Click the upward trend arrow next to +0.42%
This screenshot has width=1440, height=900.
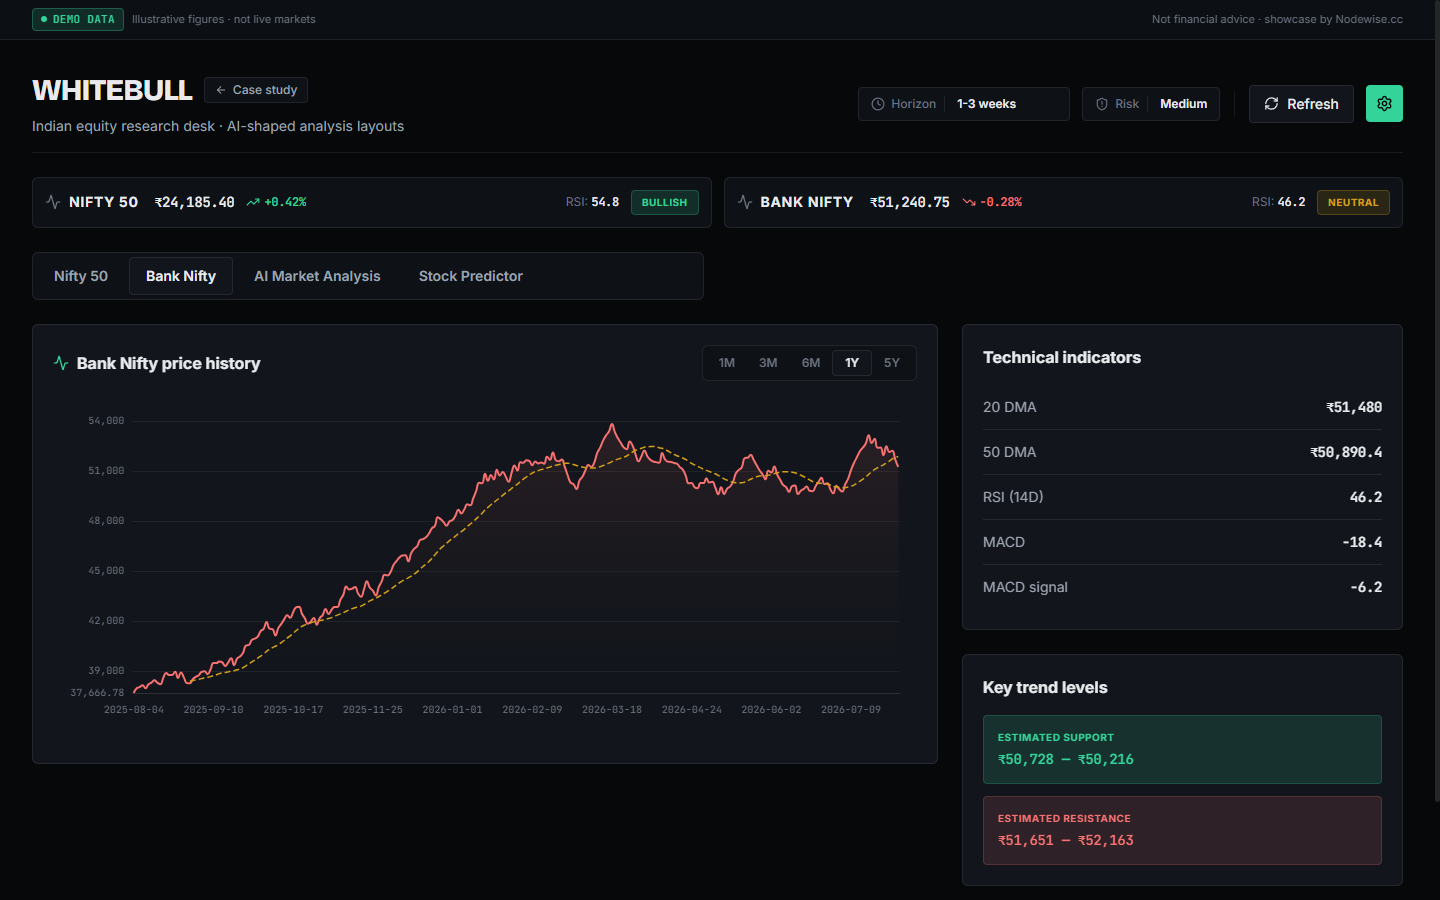pyautogui.click(x=253, y=202)
